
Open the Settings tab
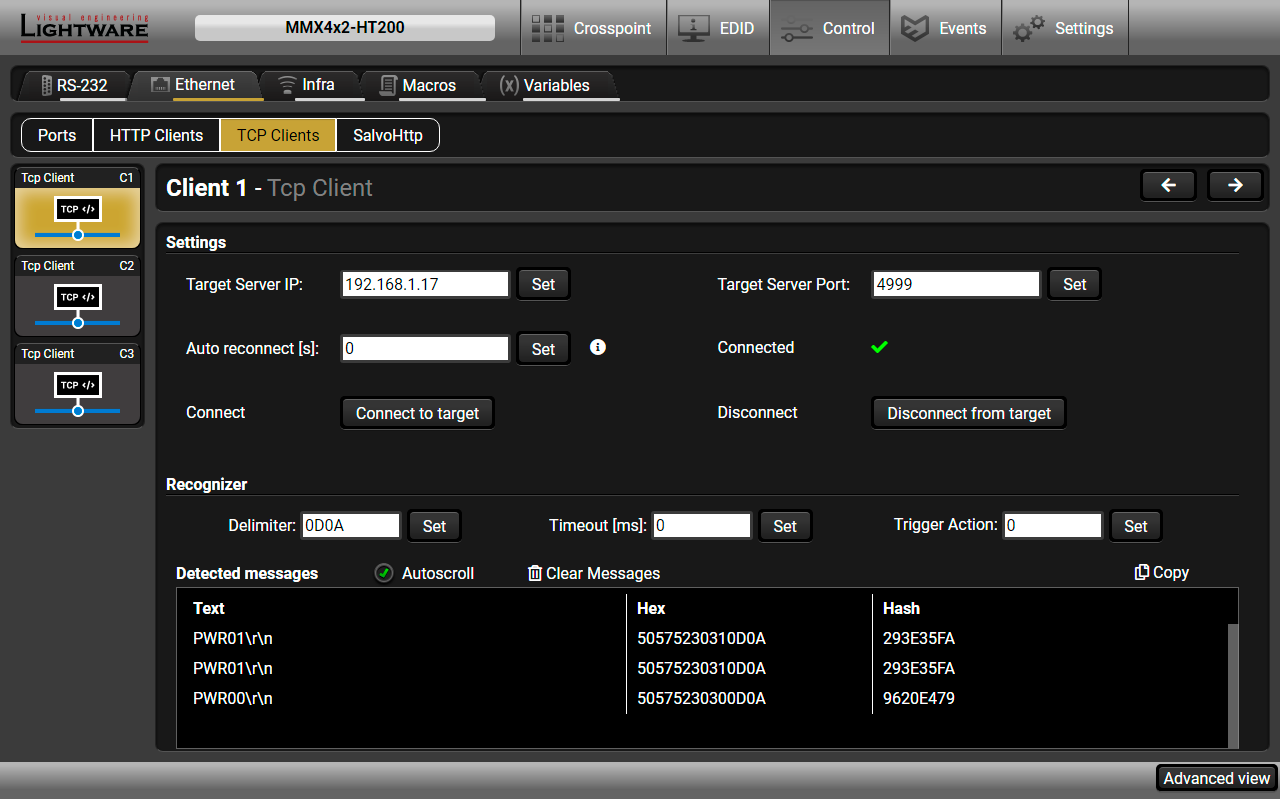pyautogui.click(x=1064, y=28)
